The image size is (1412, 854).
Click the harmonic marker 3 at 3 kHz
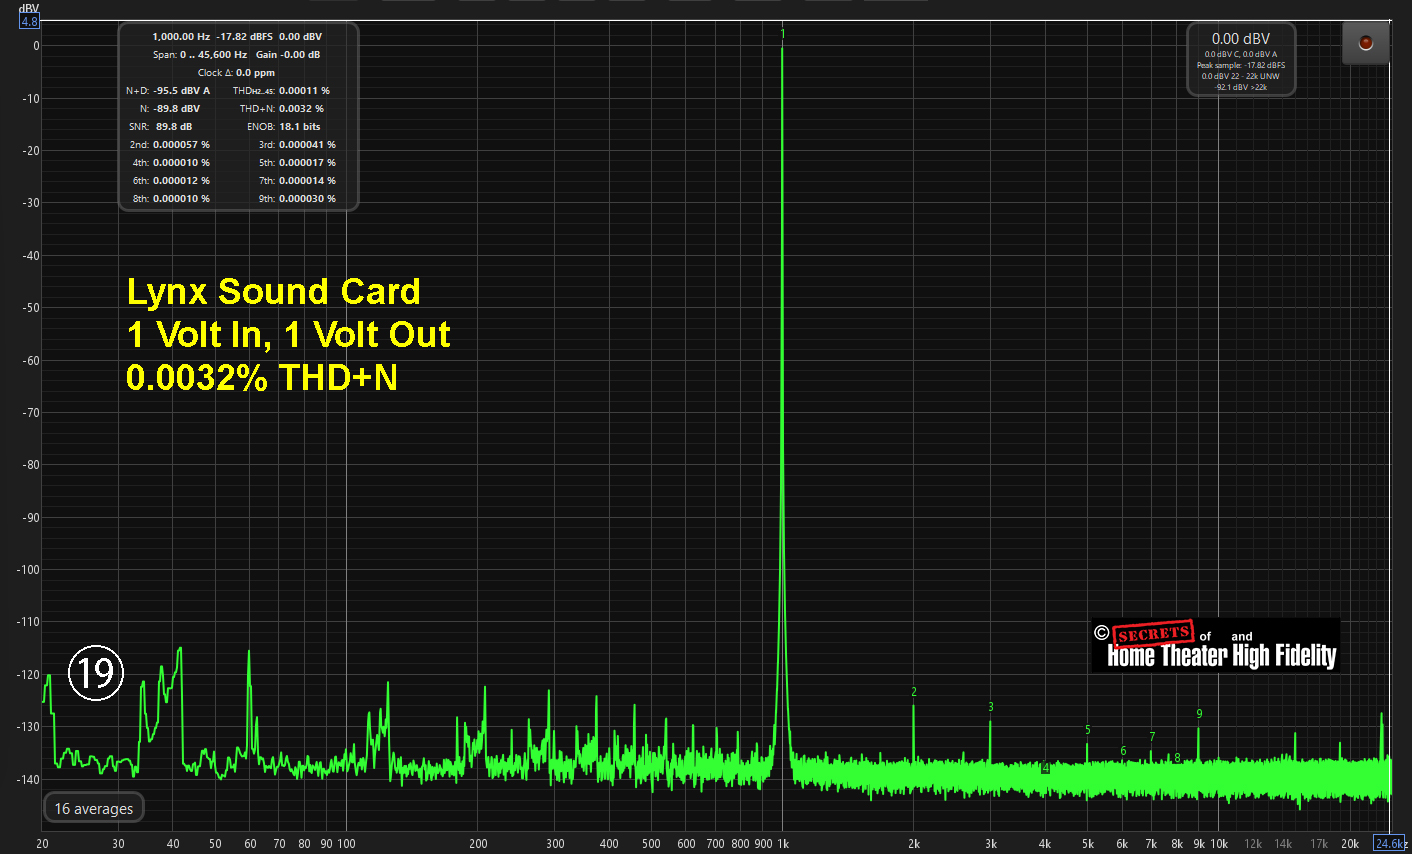click(x=991, y=707)
